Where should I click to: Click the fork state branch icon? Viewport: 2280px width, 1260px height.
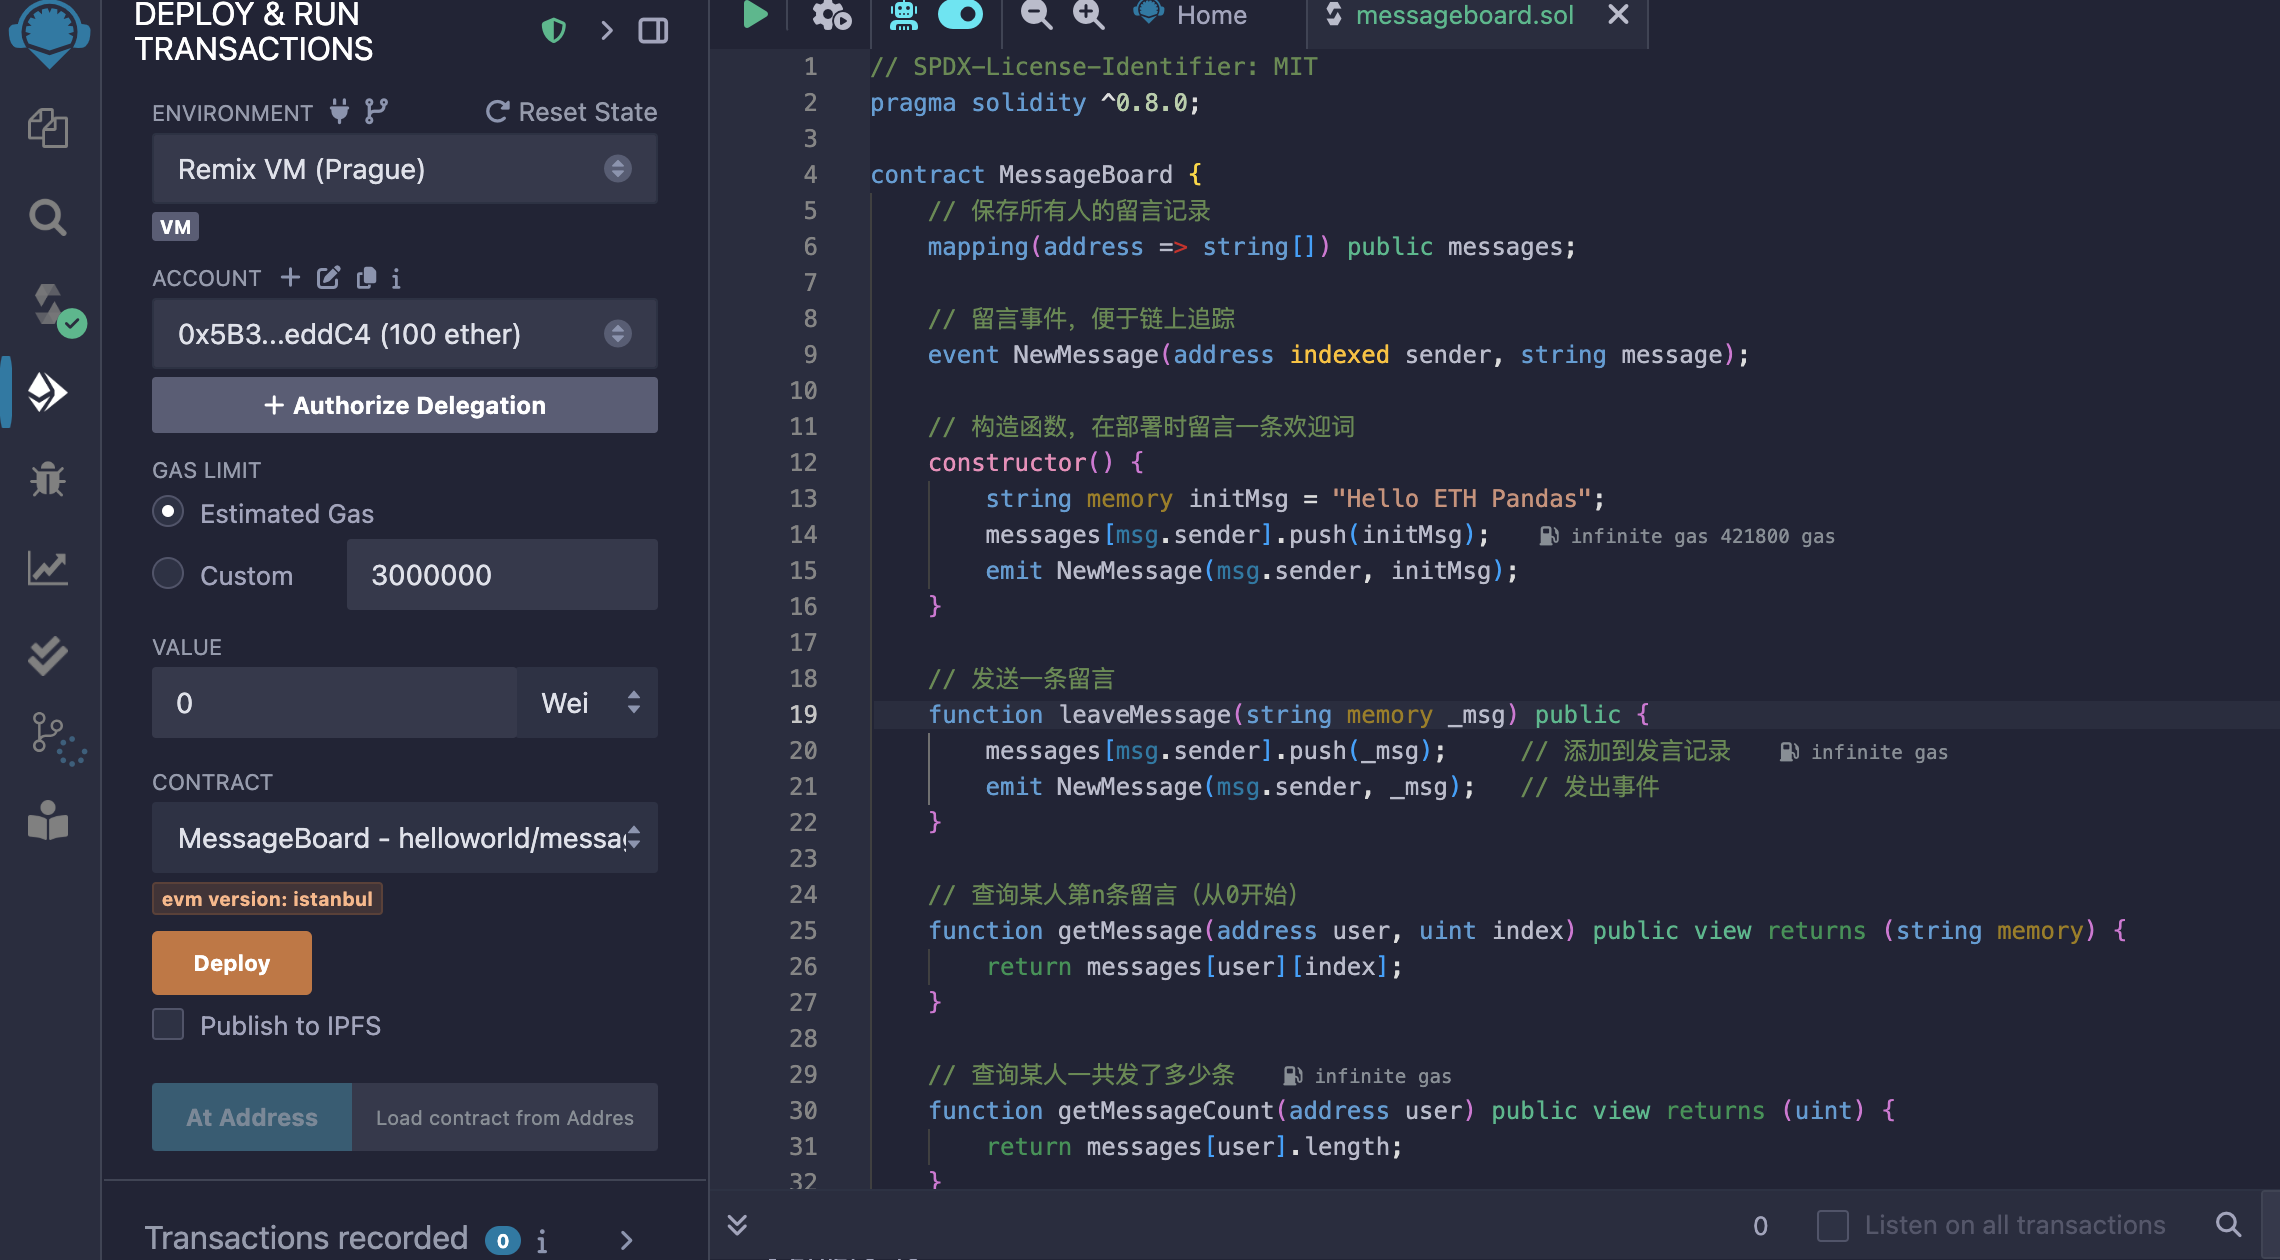(376, 111)
